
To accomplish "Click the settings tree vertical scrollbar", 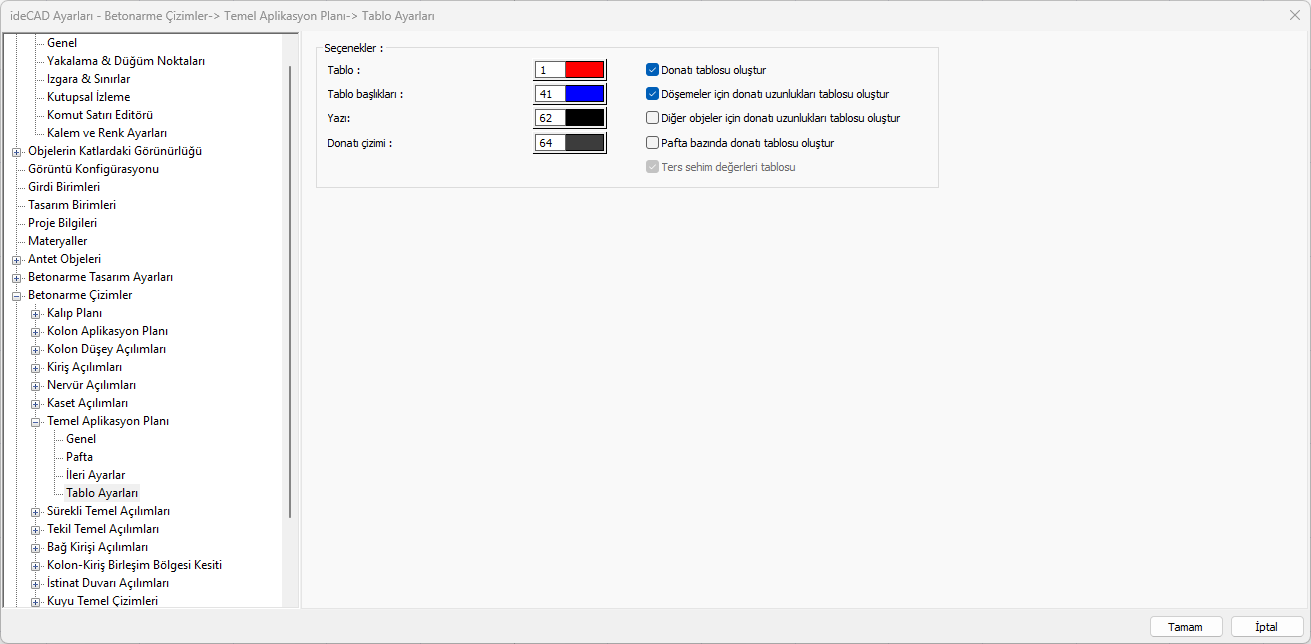I will [291, 290].
